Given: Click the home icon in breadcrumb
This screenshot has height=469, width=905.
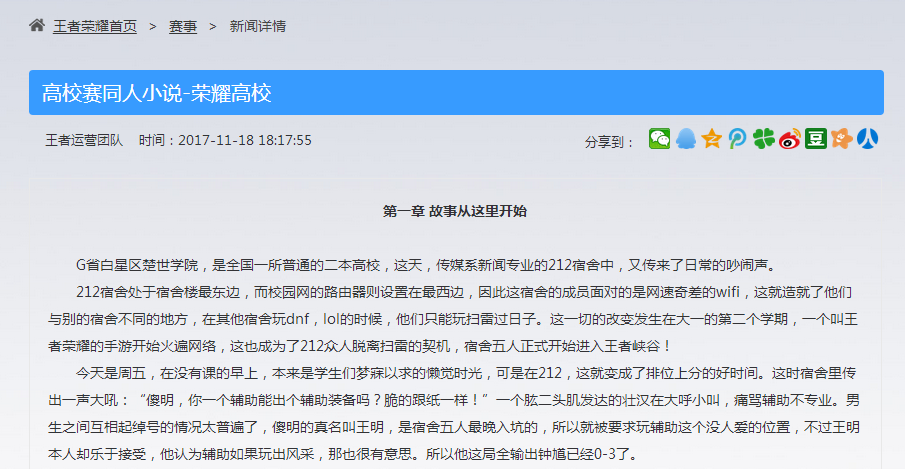Looking at the screenshot, I should [37, 25].
